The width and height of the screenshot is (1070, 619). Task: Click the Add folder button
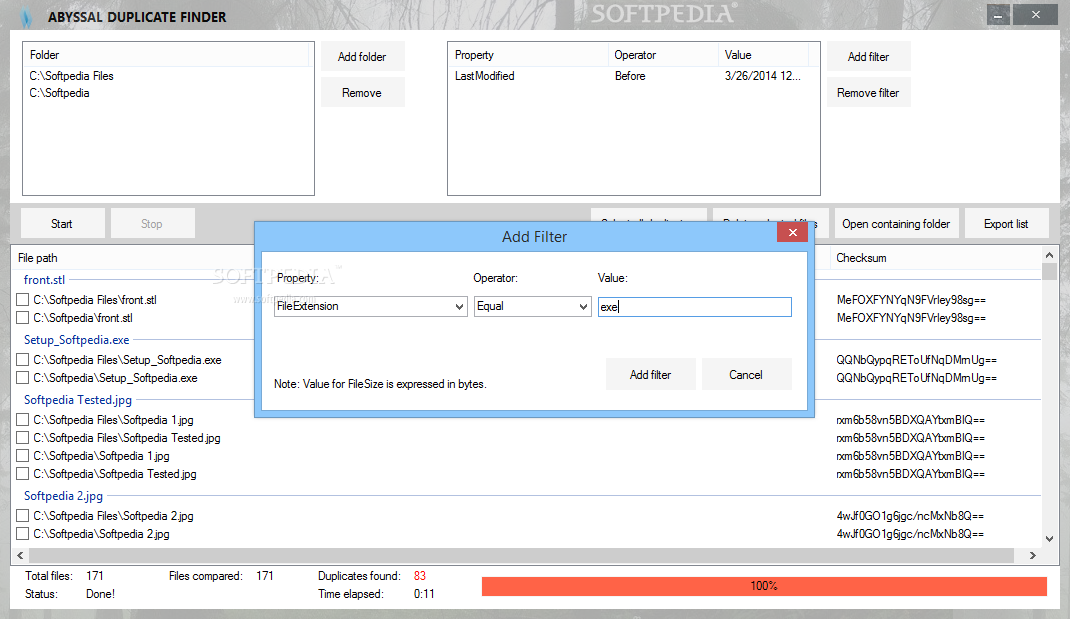click(362, 57)
